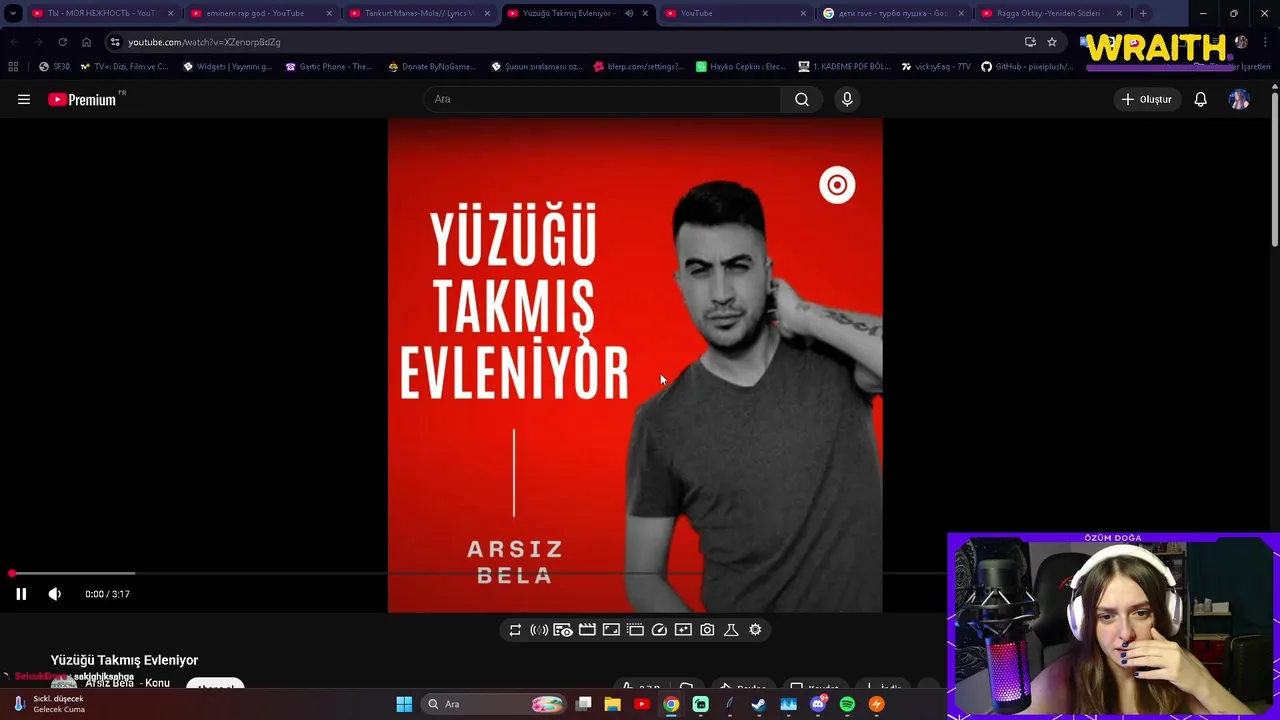Open the weather widget Sıckl. düşecek
This screenshot has height=720, width=1280.
pos(50,704)
